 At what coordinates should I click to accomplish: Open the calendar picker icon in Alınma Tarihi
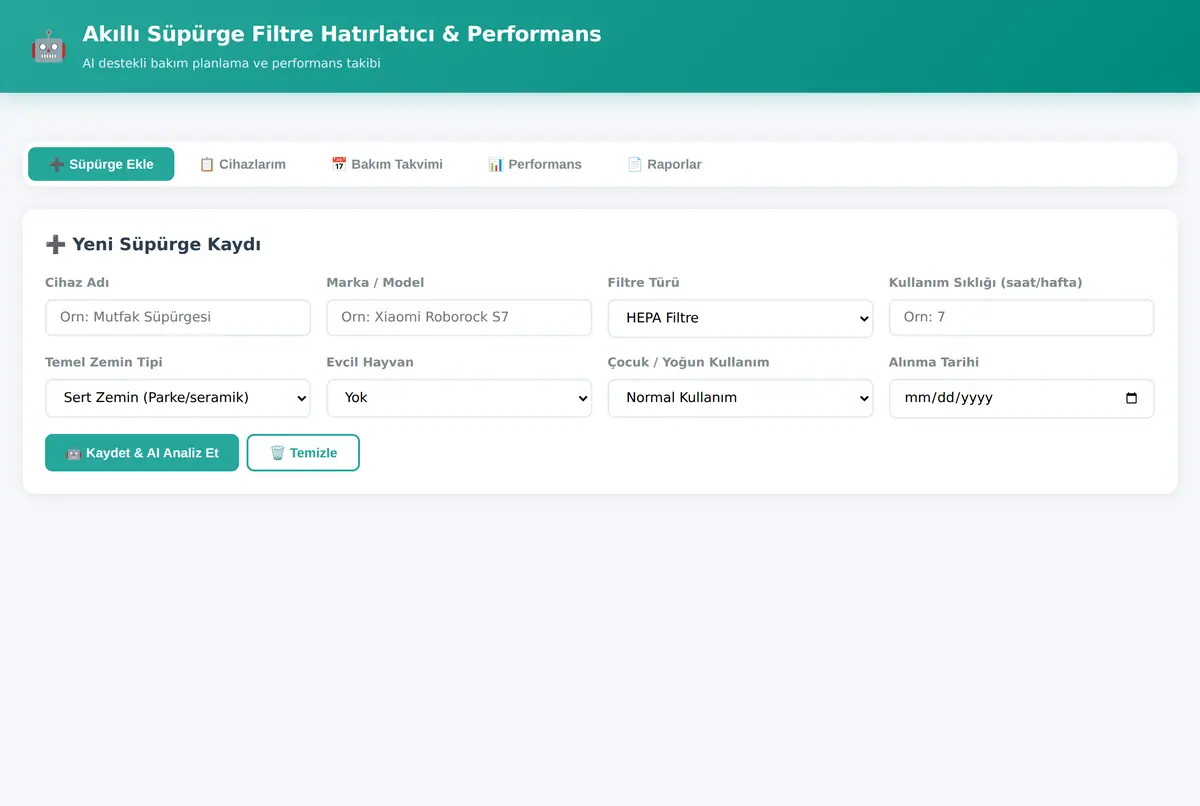pos(1131,398)
